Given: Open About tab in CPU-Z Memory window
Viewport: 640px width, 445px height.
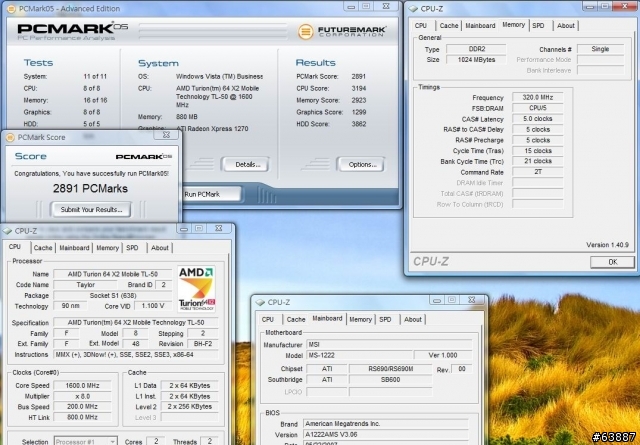Looking at the screenshot, I should tap(566, 25).
